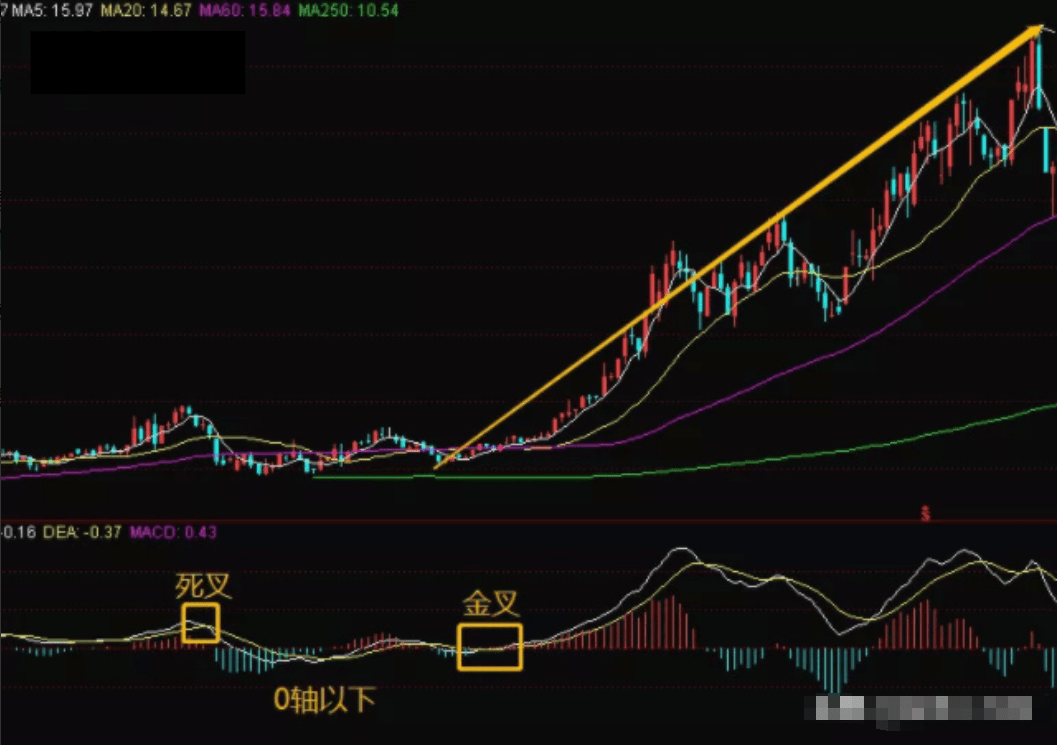Click the 金叉 yellow highlight box

[x=490, y=647]
